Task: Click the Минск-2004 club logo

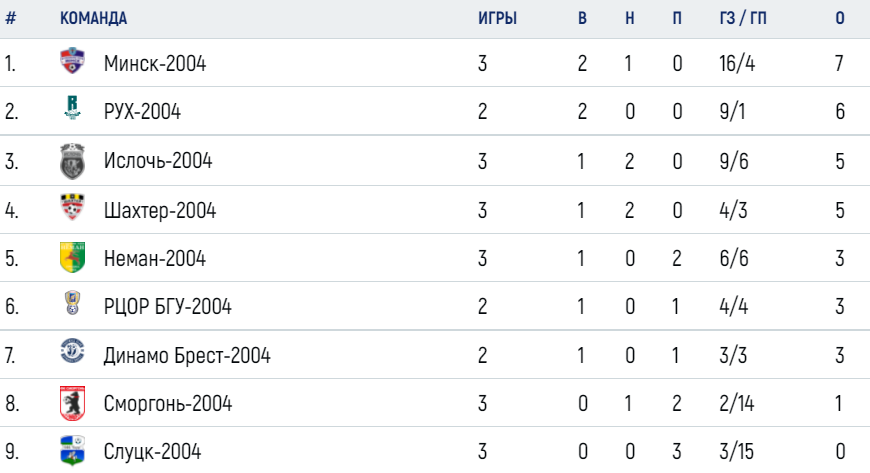Action: pos(72,61)
